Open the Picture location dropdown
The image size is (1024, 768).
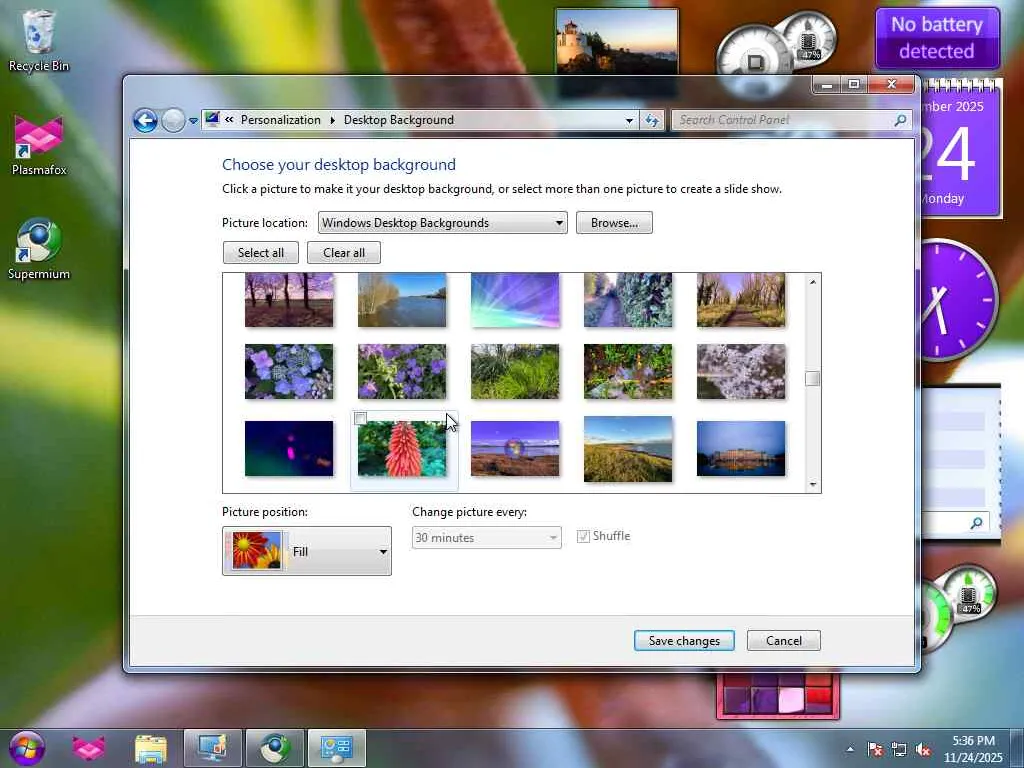(442, 223)
